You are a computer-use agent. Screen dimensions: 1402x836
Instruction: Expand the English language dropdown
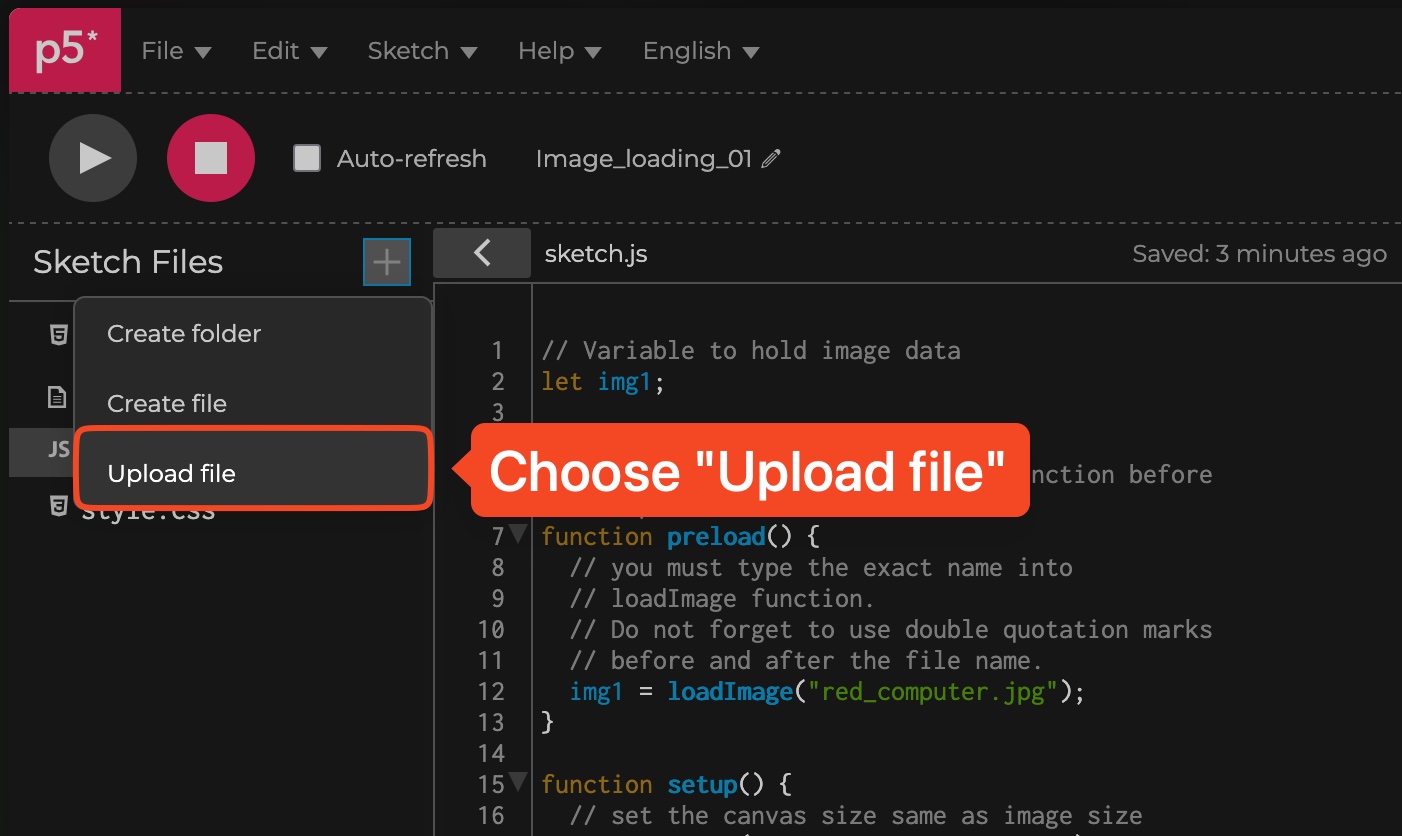pos(700,51)
